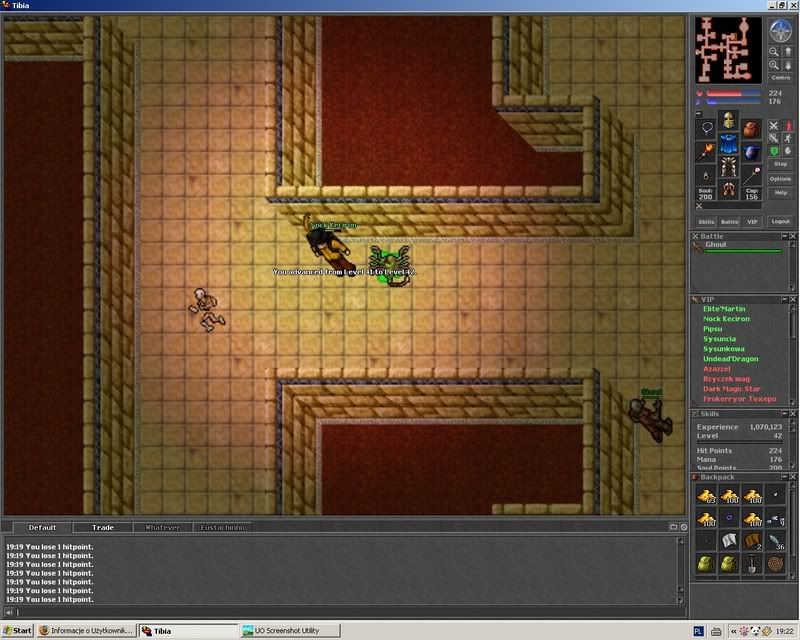Switch to UO Screenshot Utility in taskbar
The height and width of the screenshot is (640, 800).
coord(290,631)
